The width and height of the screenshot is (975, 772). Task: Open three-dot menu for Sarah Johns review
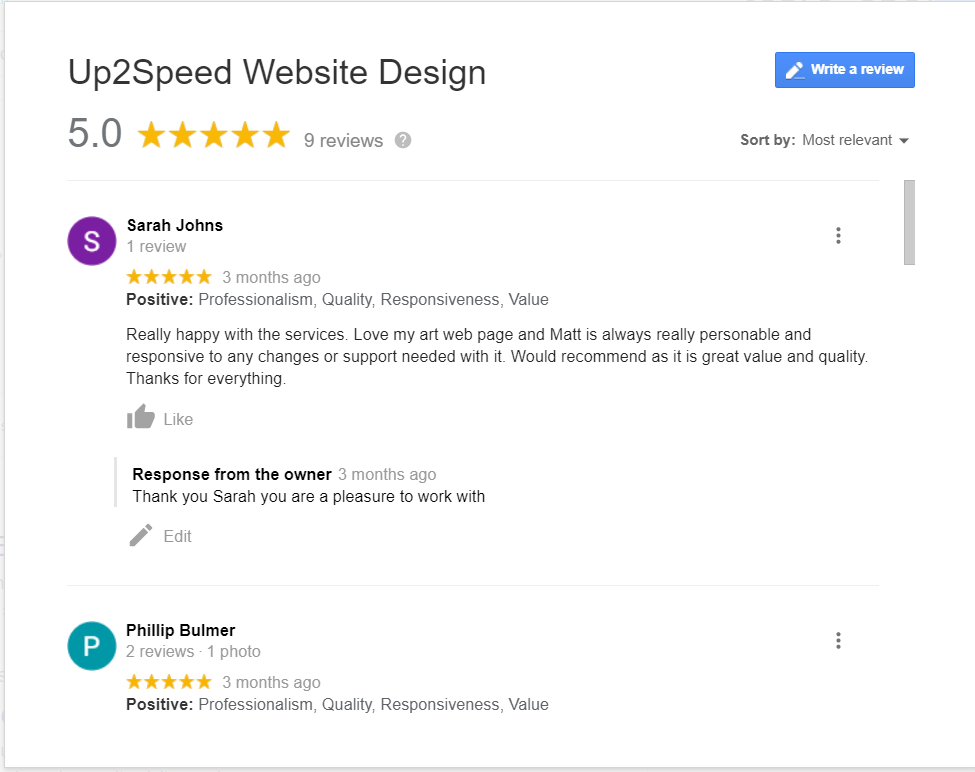[x=838, y=236]
